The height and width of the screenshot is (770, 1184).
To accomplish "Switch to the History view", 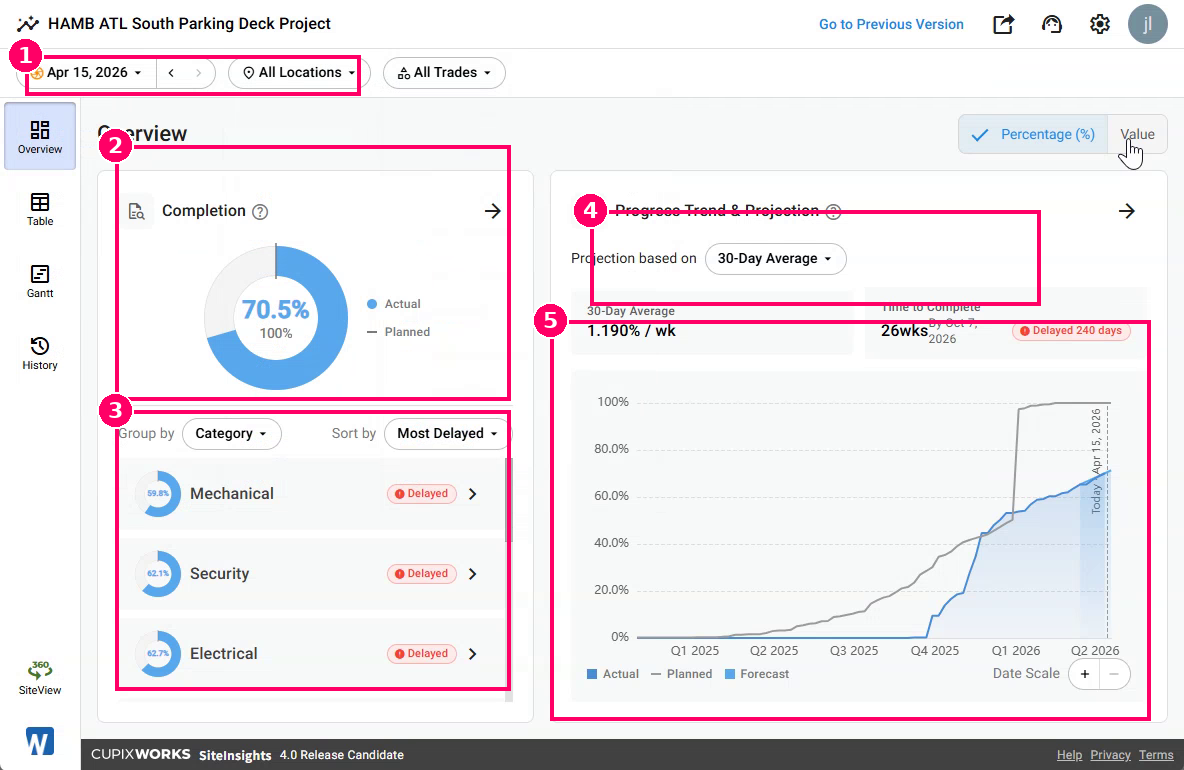I will 40,353.
